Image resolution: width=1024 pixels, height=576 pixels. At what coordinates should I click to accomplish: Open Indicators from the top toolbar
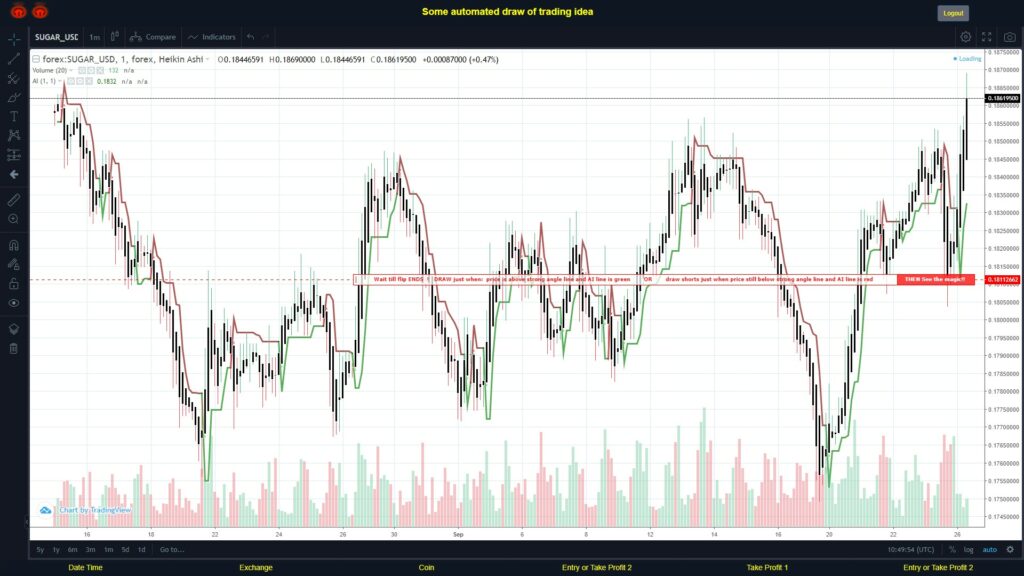(x=218, y=36)
